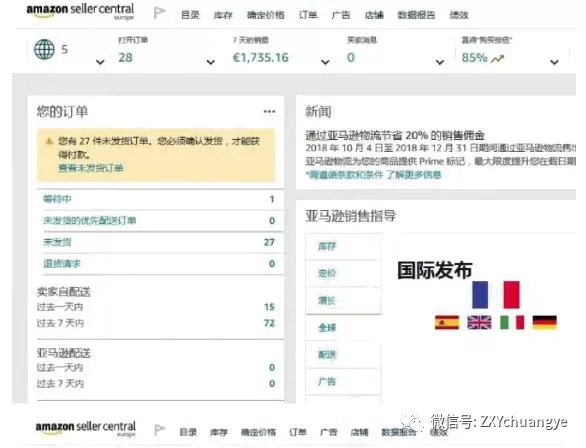
Task: Open the 未发货的优先配送订单 link
Action: pos(89,220)
